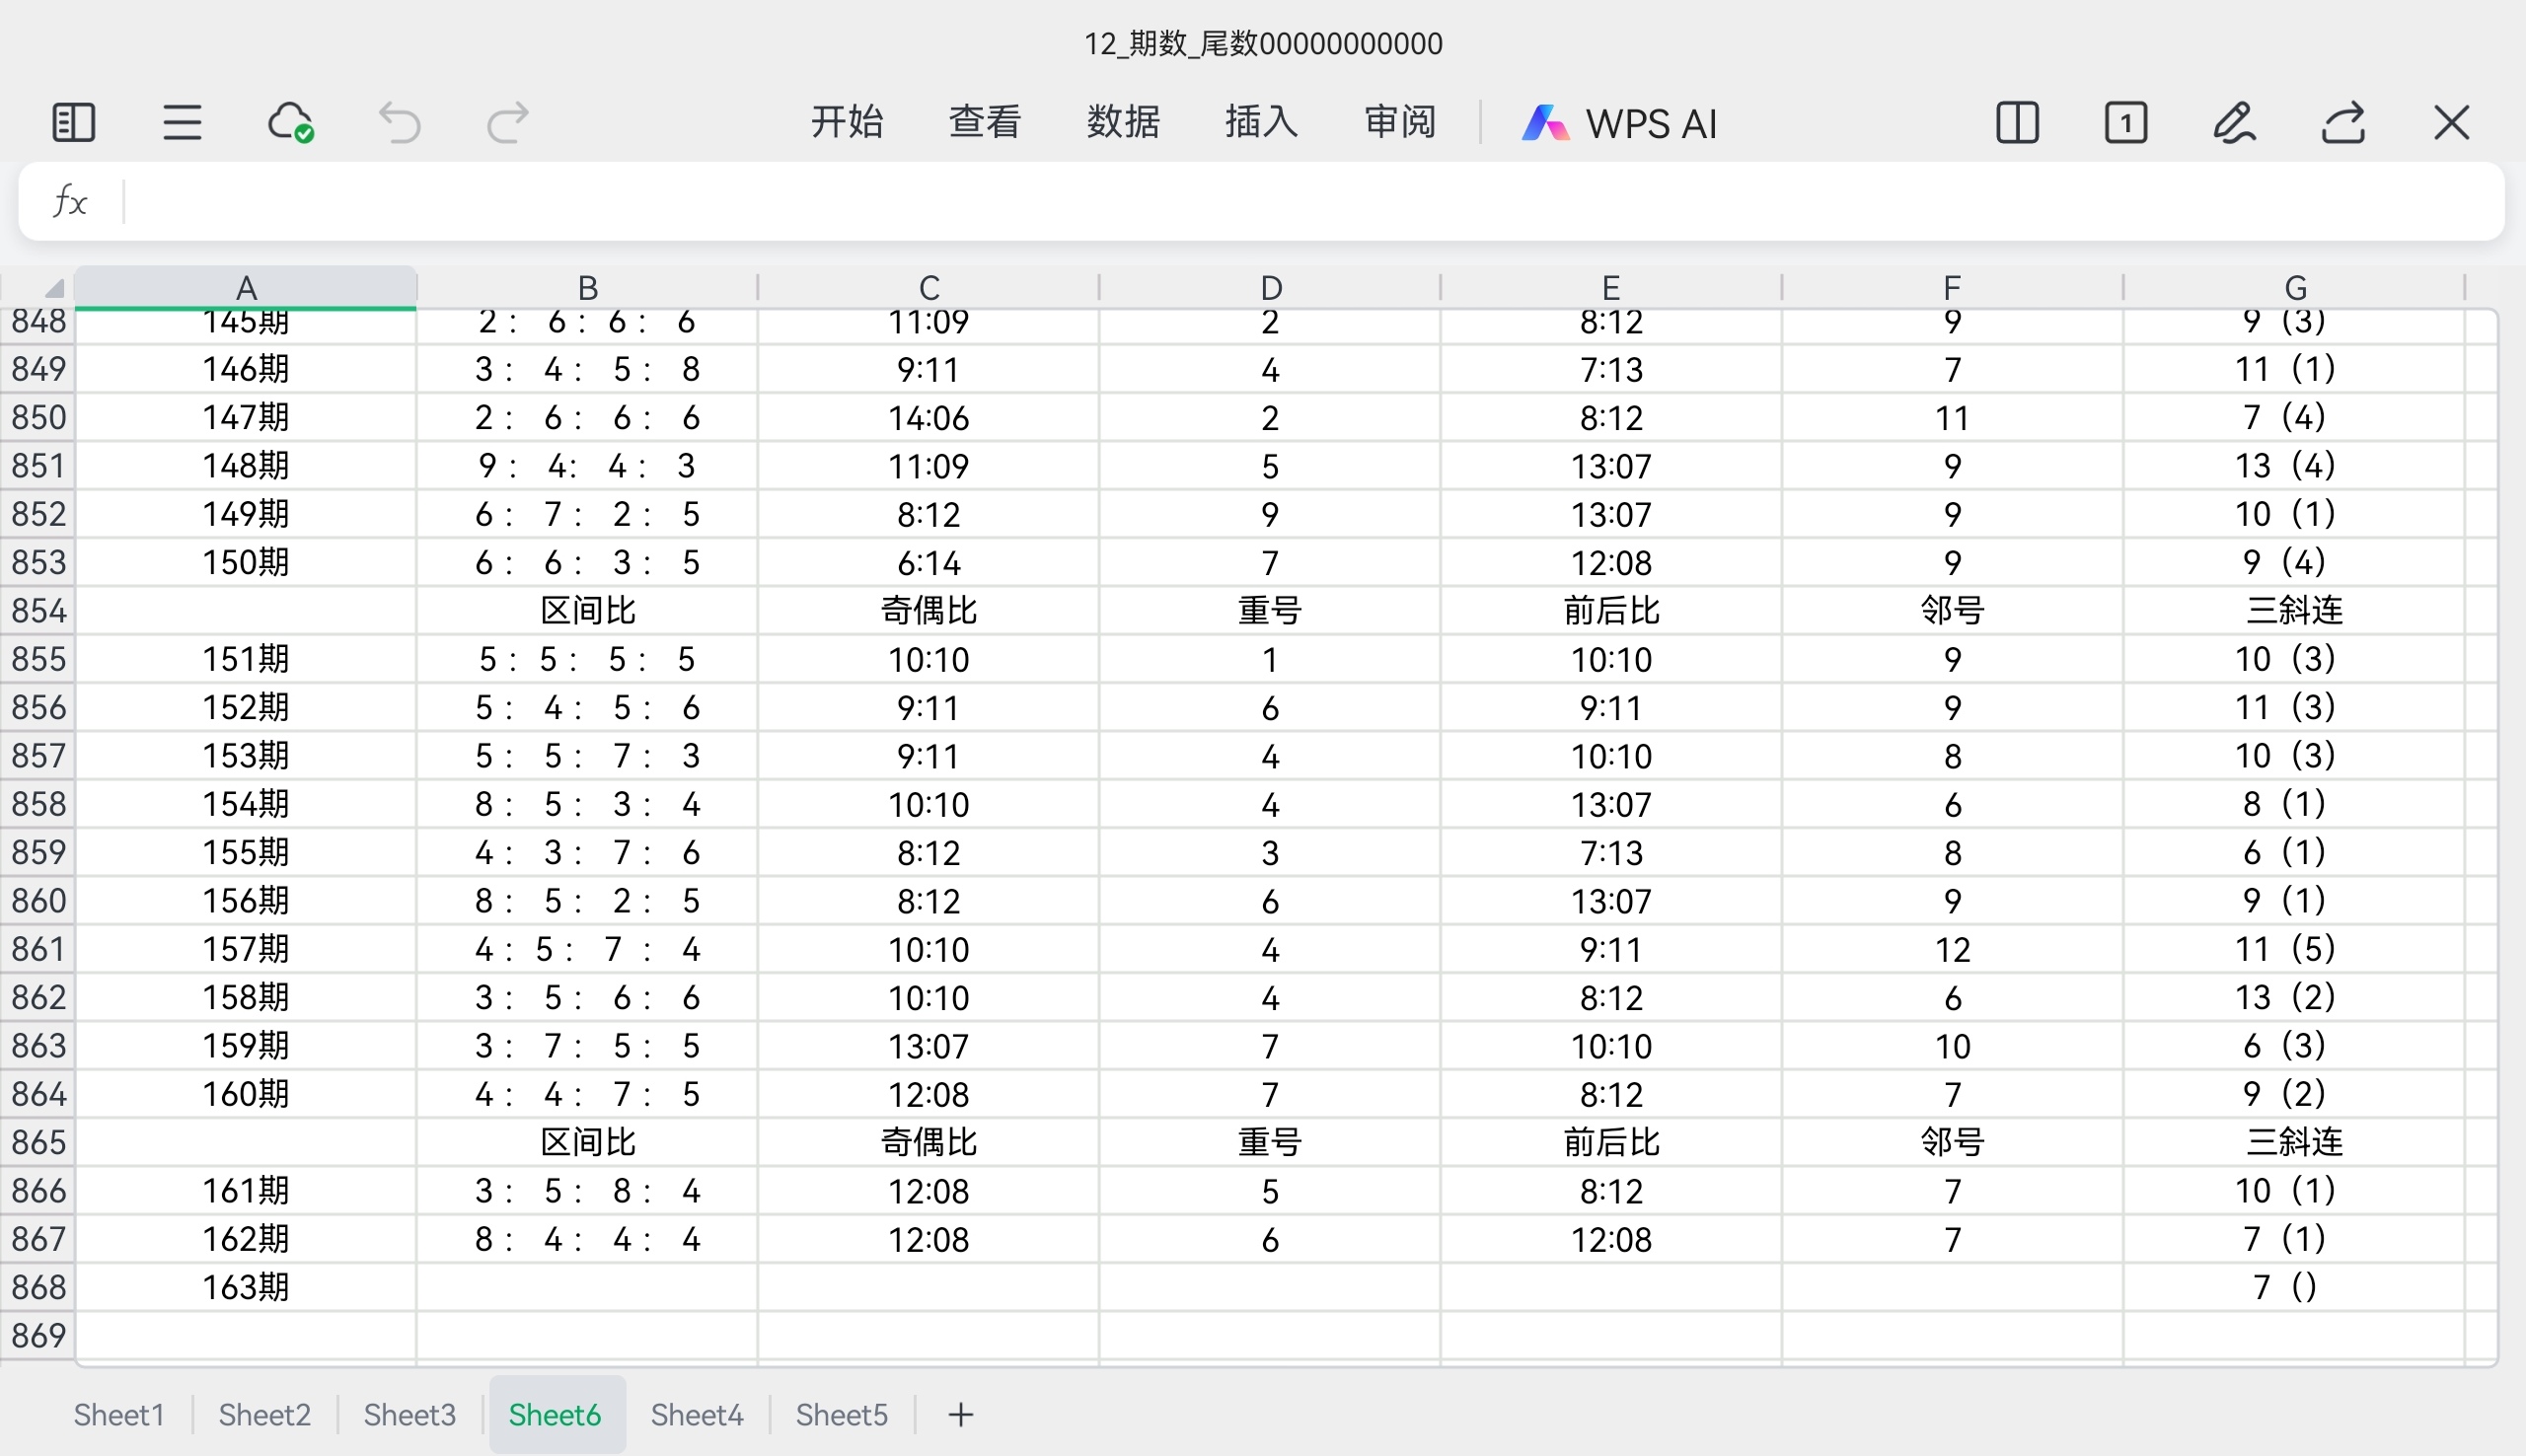Click the formula bar input field
Image resolution: width=2526 pixels, height=1456 pixels.
(x=1300, y=202)
